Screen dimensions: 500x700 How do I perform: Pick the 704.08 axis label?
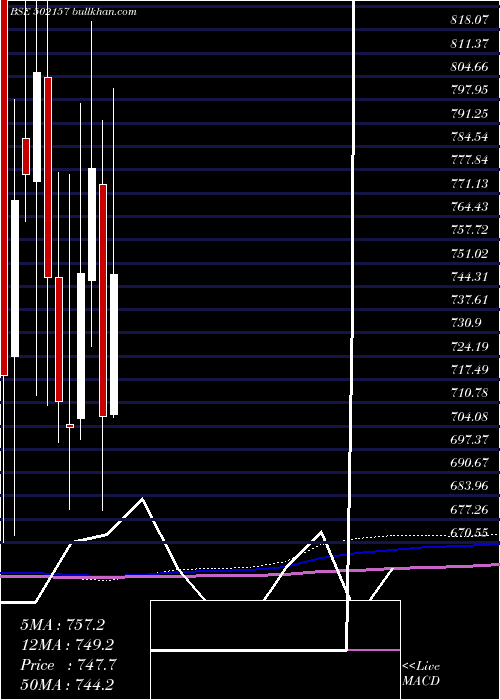tap(469, 416)
